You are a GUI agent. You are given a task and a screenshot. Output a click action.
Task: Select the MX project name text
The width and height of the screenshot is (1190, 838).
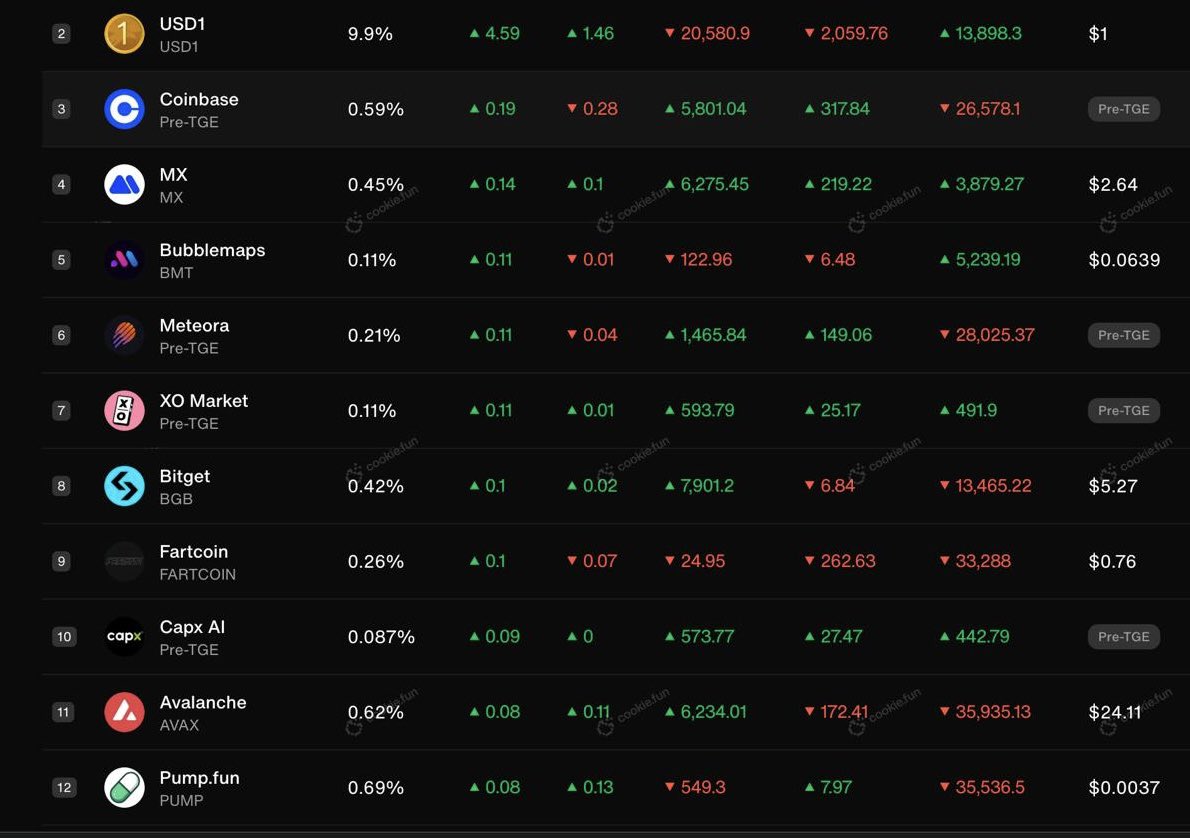coord(173,175)
